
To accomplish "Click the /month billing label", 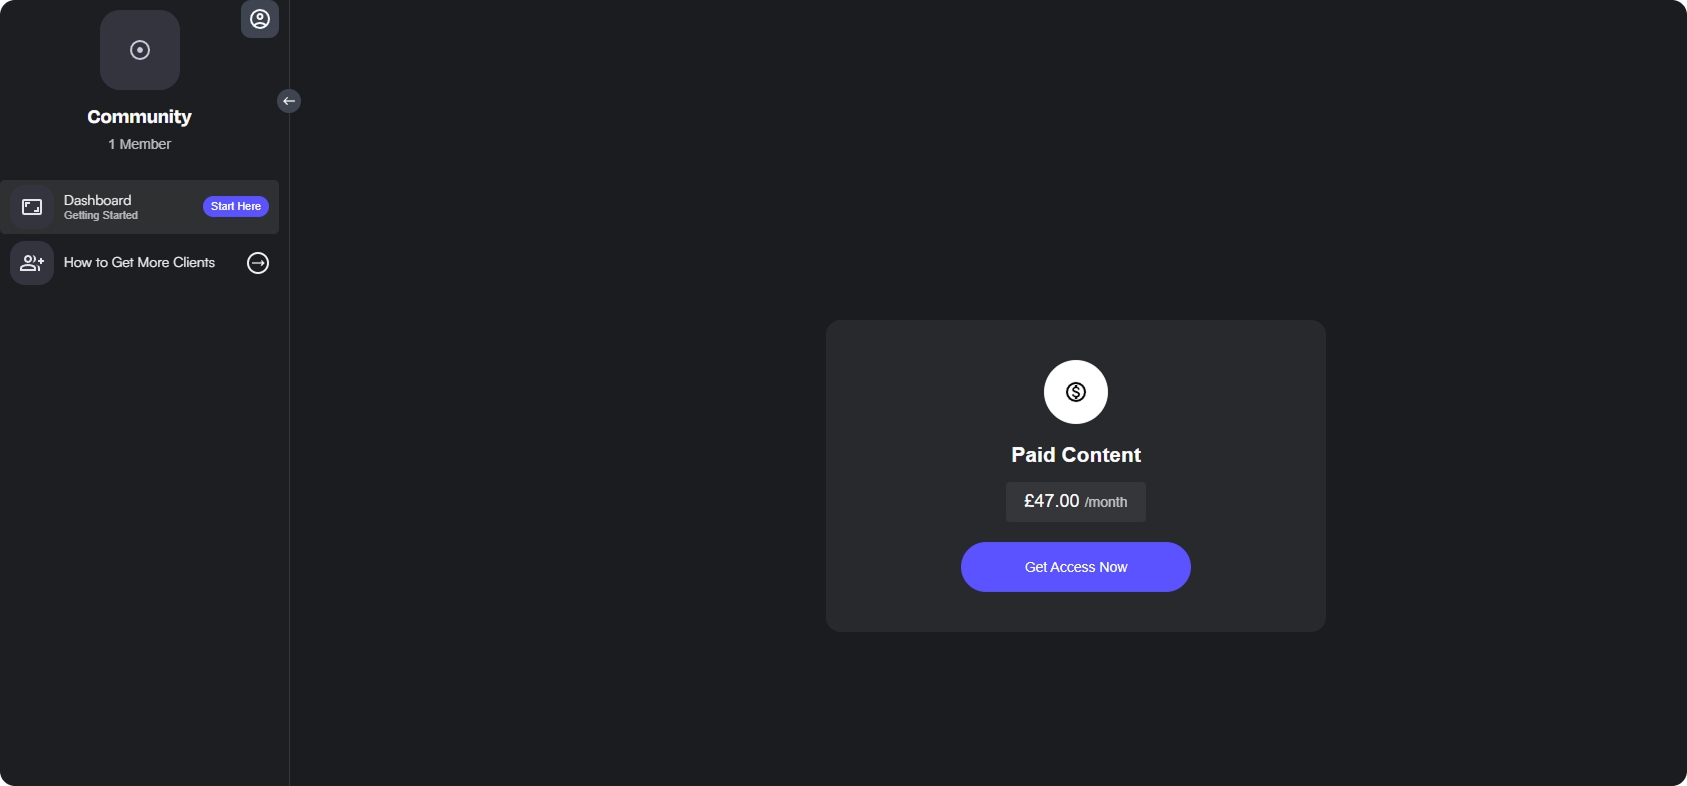I will pyautogui.click(x=1106, y=503).
